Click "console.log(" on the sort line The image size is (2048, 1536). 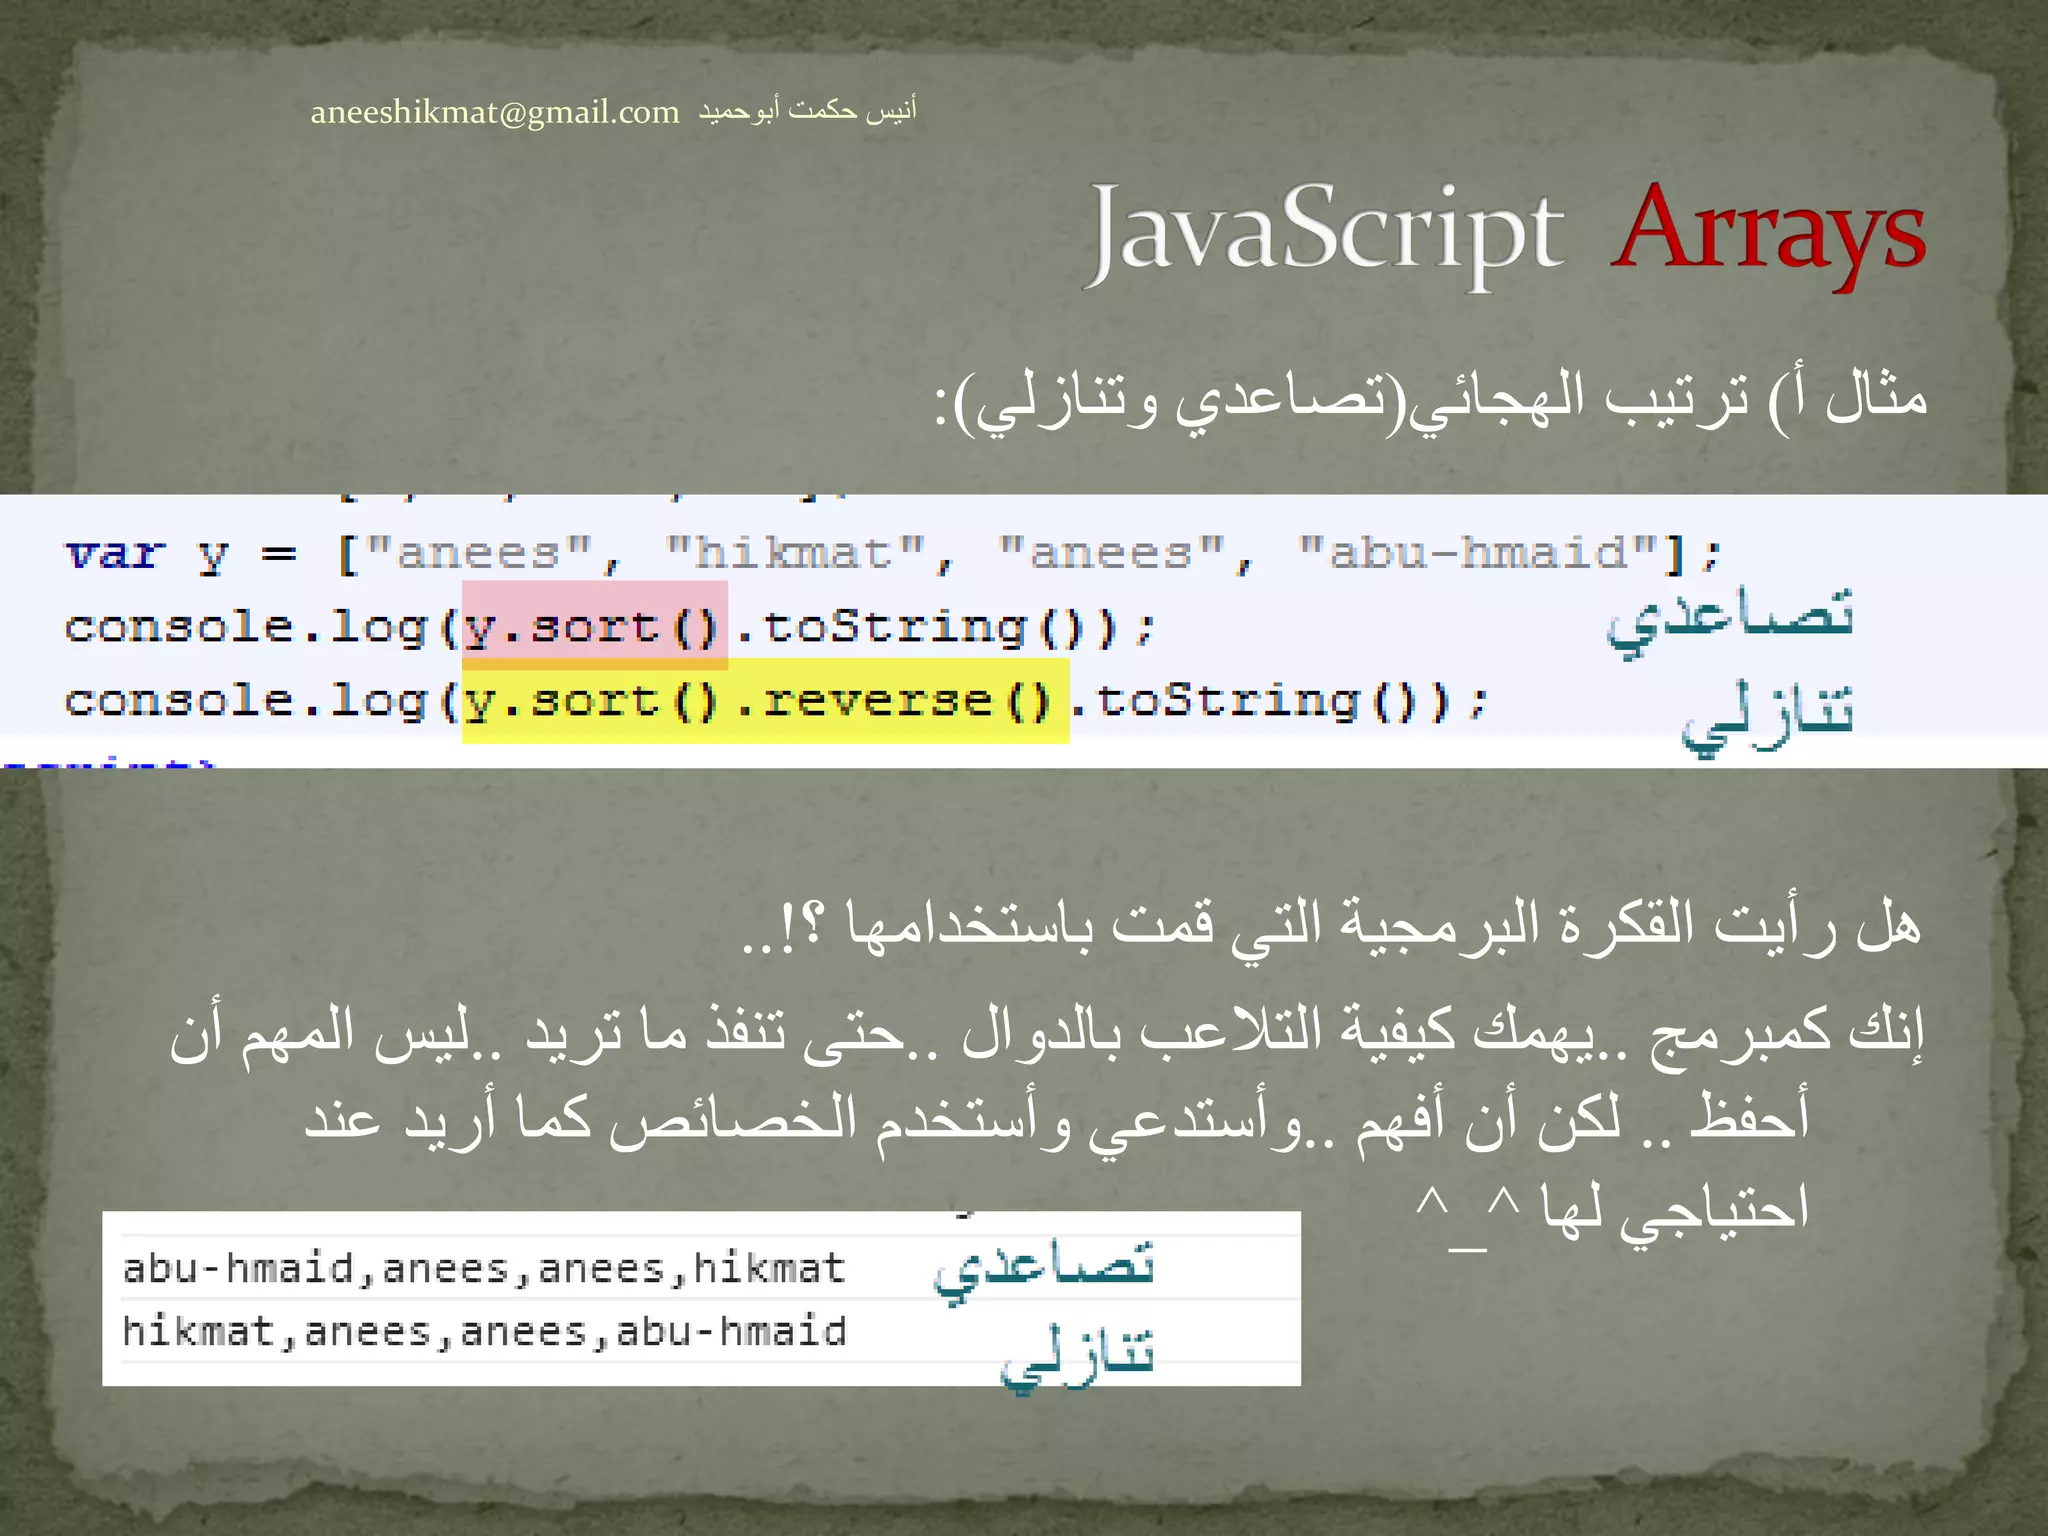pyautogui.click(x=261, y=629)
